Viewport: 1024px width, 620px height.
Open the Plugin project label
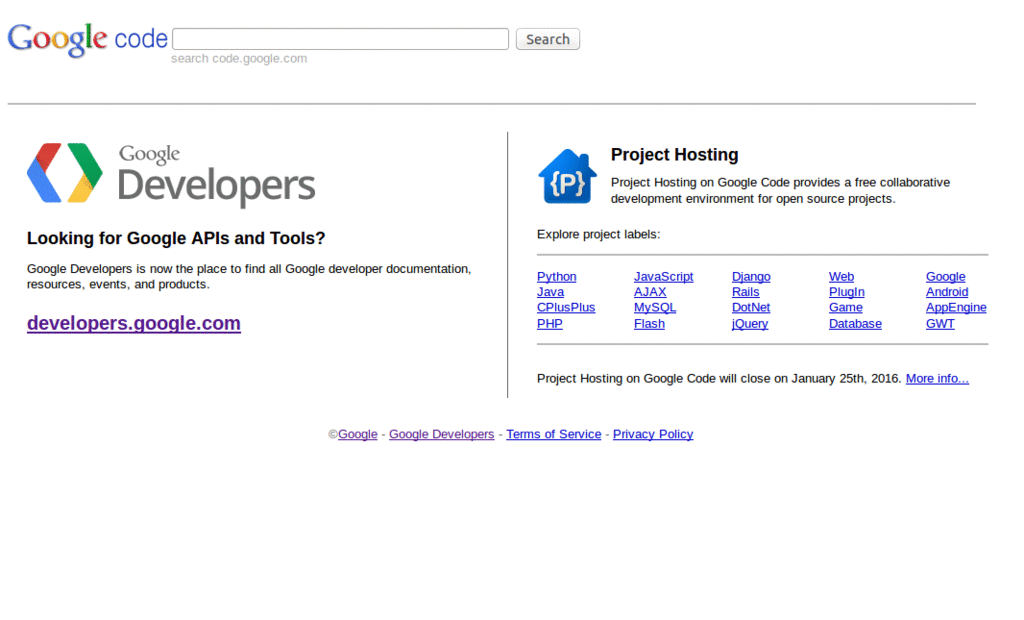pos(846,292)
